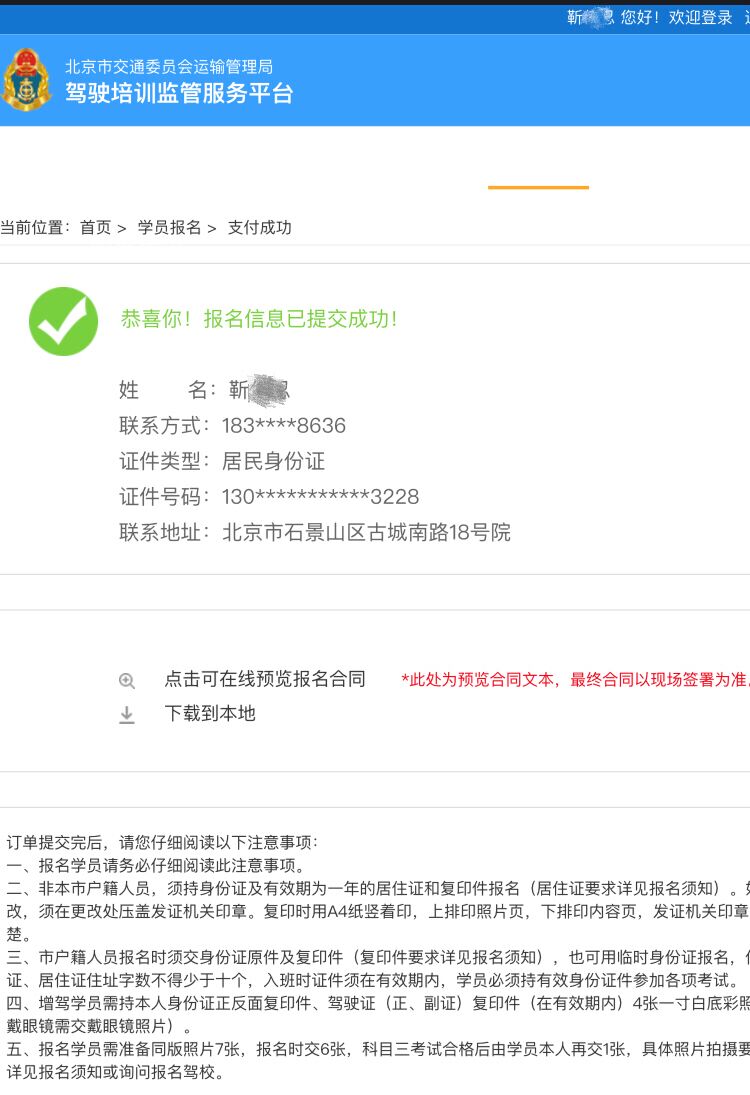This screenshot has width=750, height=1095.
Task: Click the 驾驶培训监管服务平台 platform title
Action: point(179,93)
